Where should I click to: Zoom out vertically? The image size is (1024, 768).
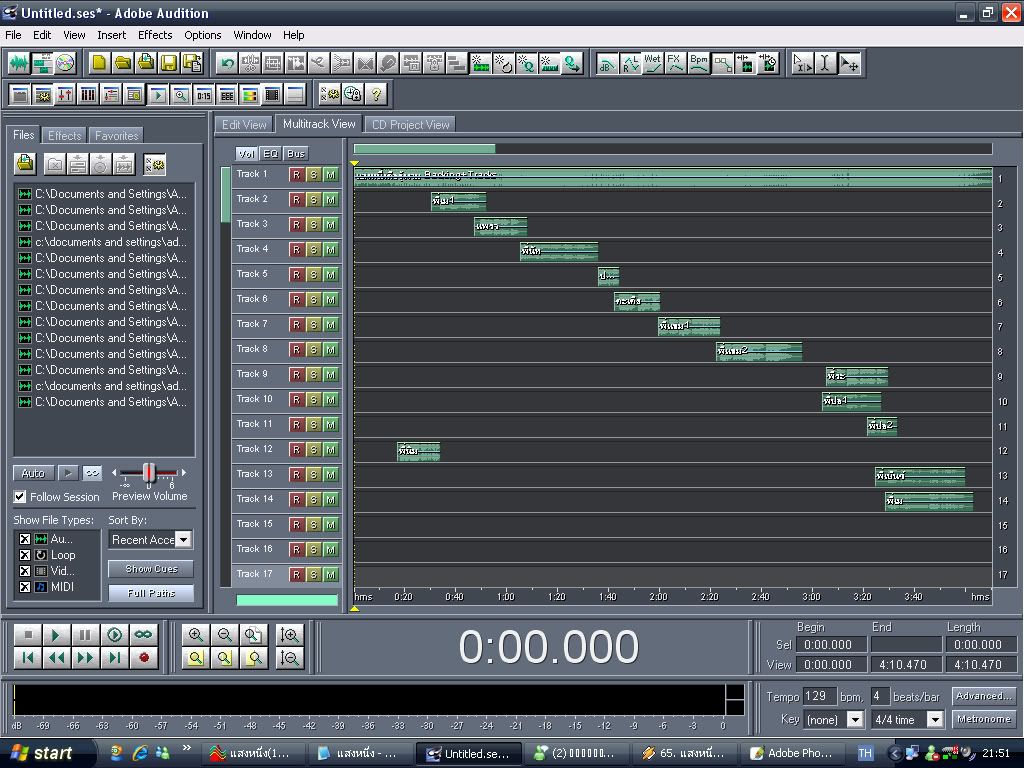click(289, 658)
